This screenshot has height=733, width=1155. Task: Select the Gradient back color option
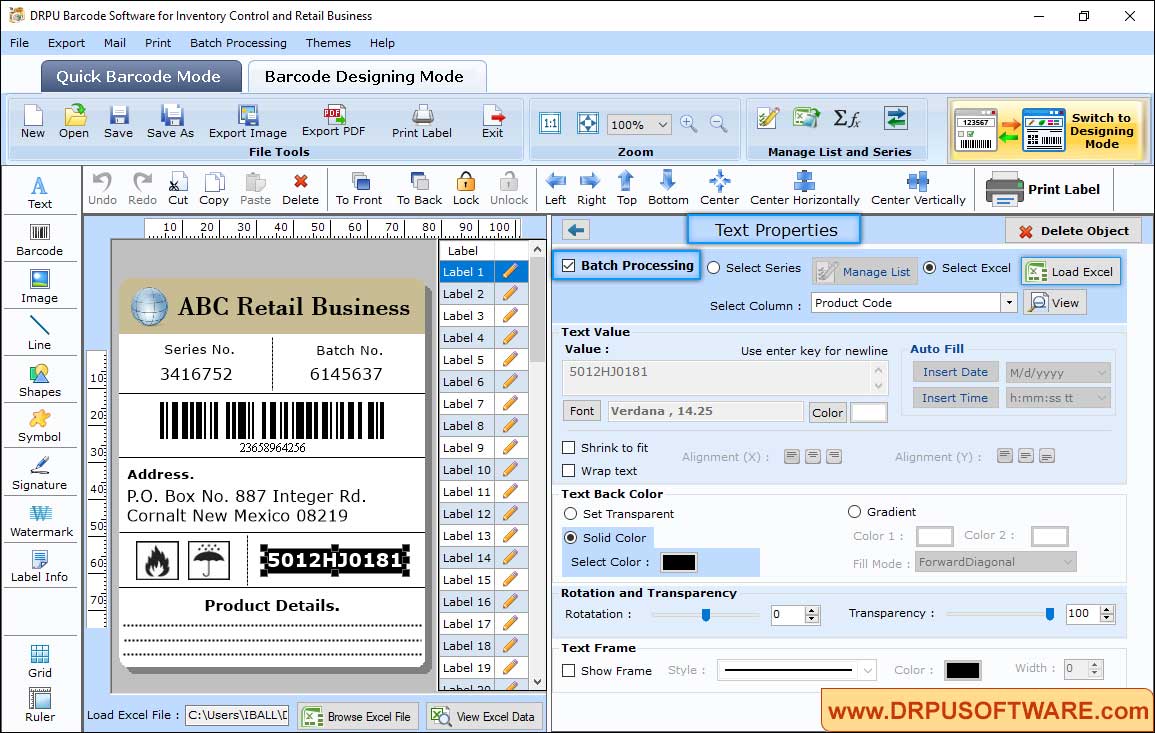pos(854,512)
